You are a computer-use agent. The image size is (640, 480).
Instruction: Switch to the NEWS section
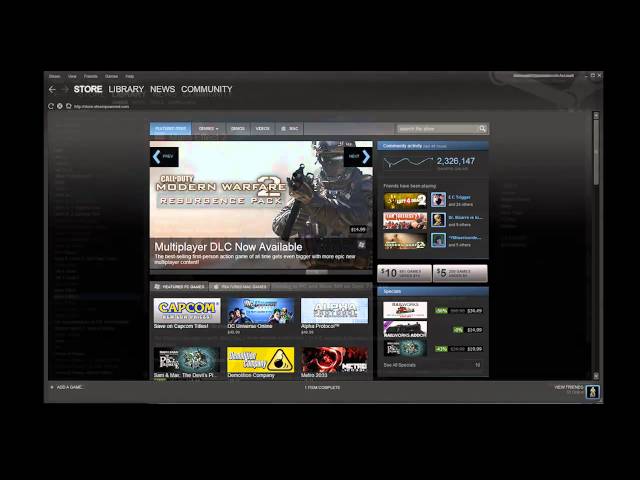(x=162, y=89)
